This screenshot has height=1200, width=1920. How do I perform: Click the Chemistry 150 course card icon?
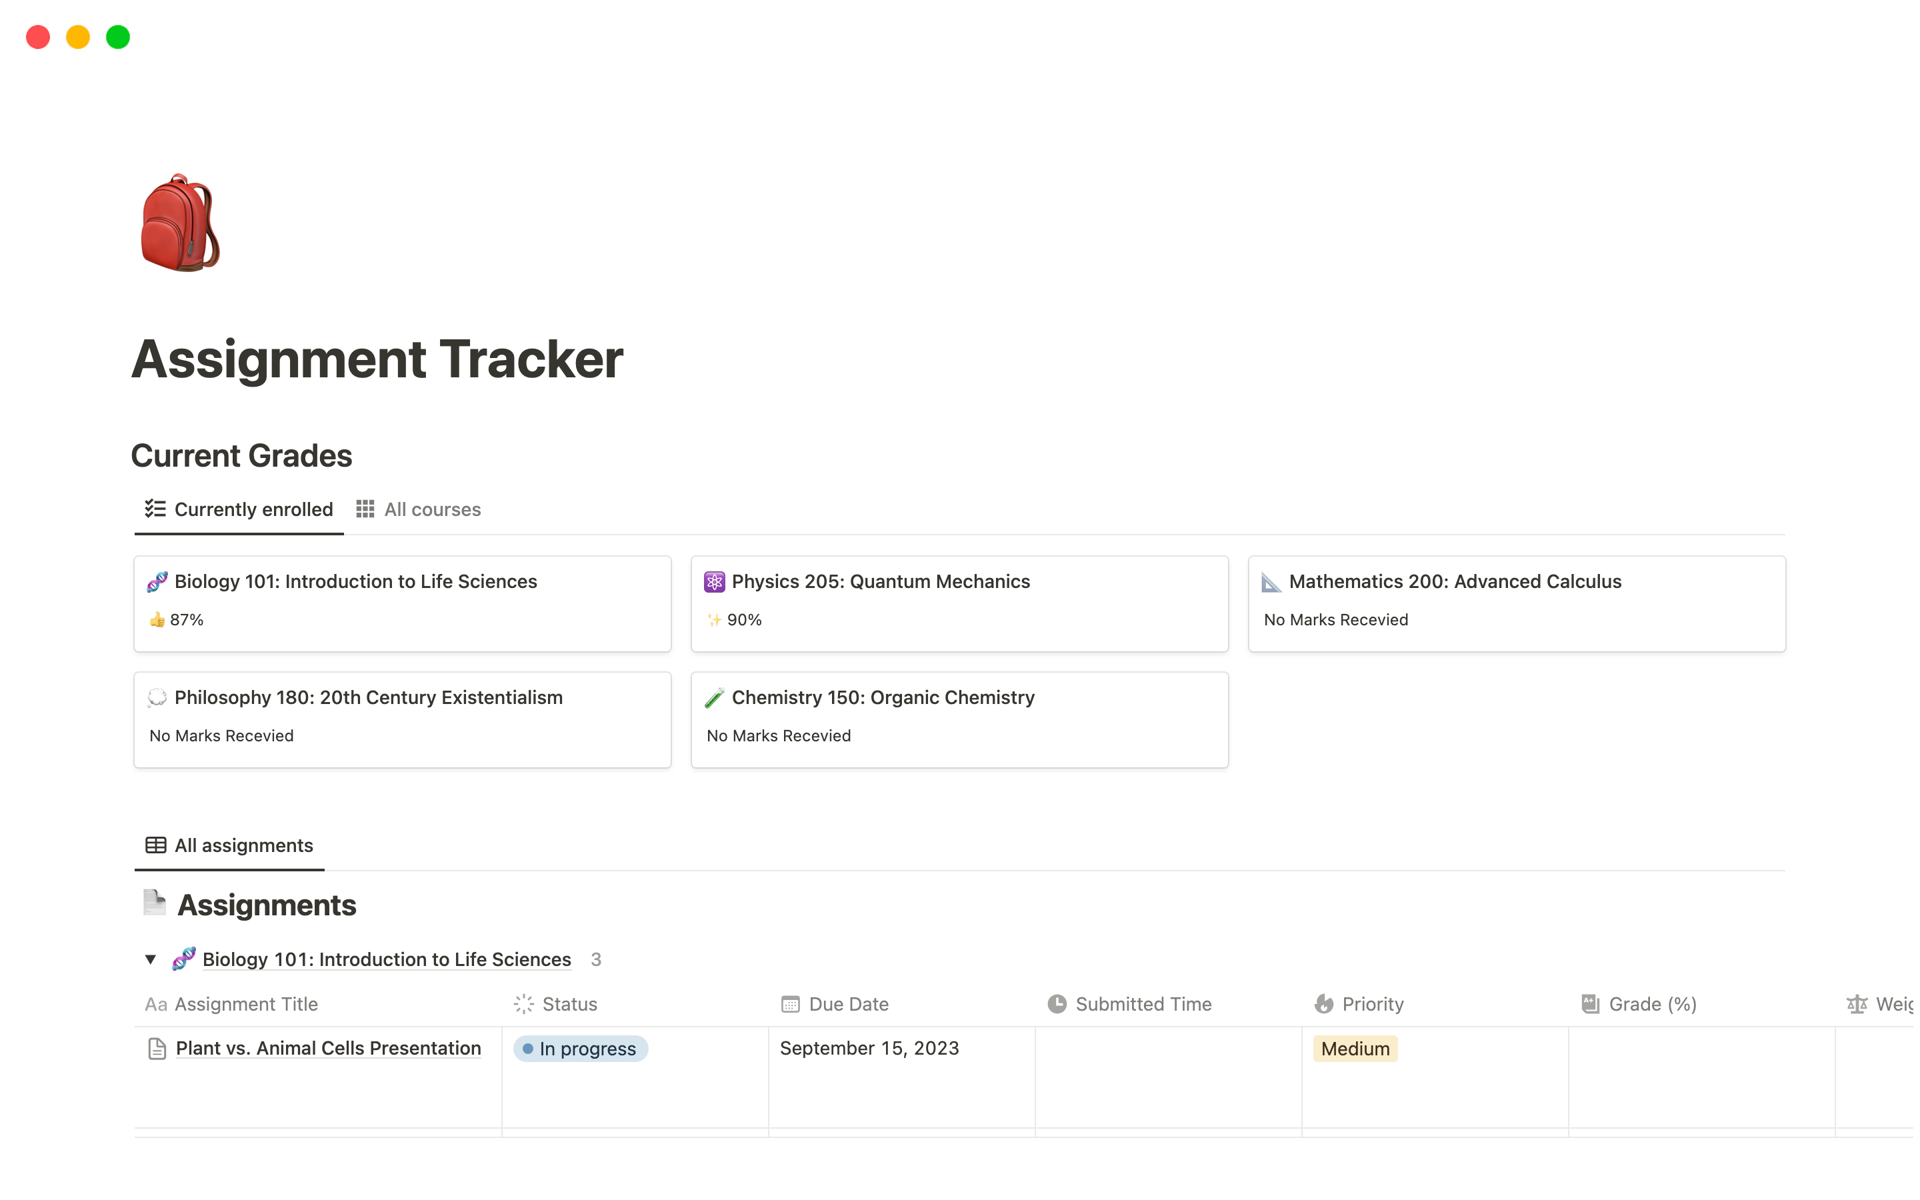[715, 697]
